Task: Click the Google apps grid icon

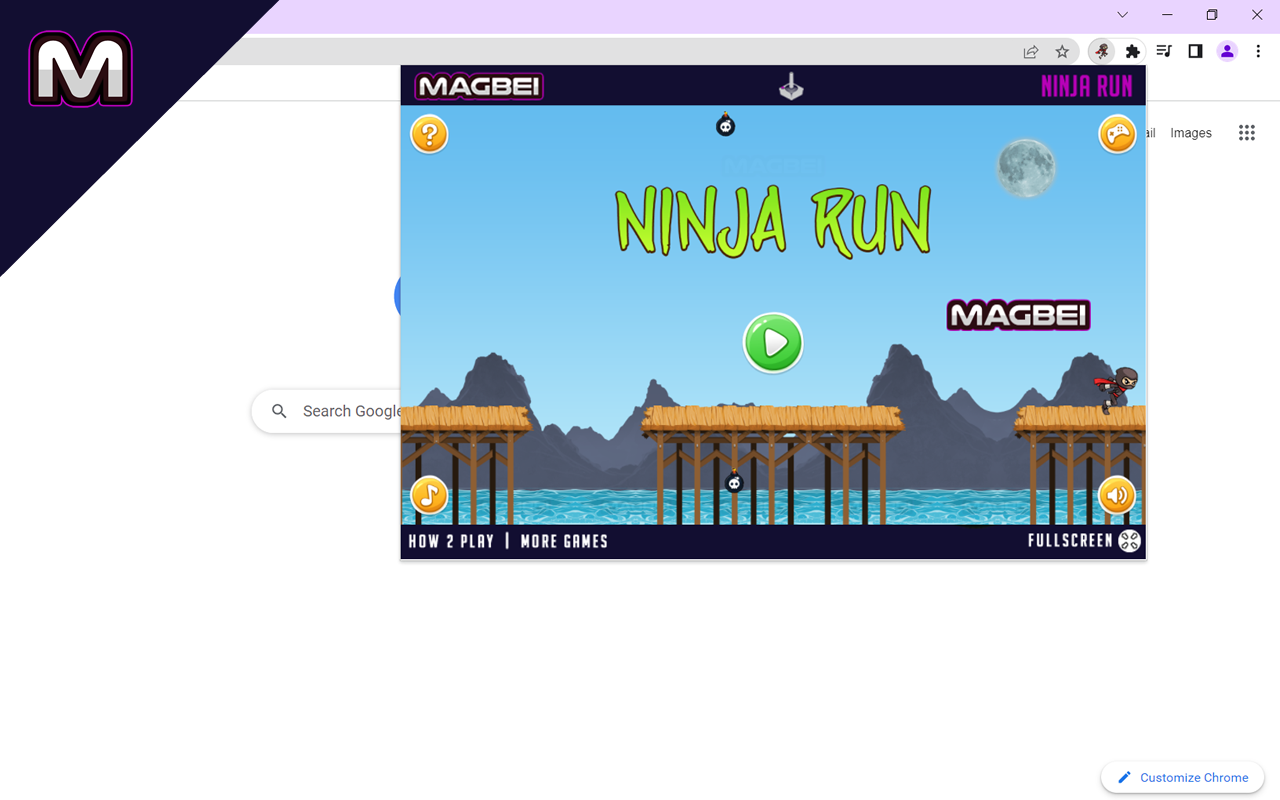Action: (x=1246, y=132)
